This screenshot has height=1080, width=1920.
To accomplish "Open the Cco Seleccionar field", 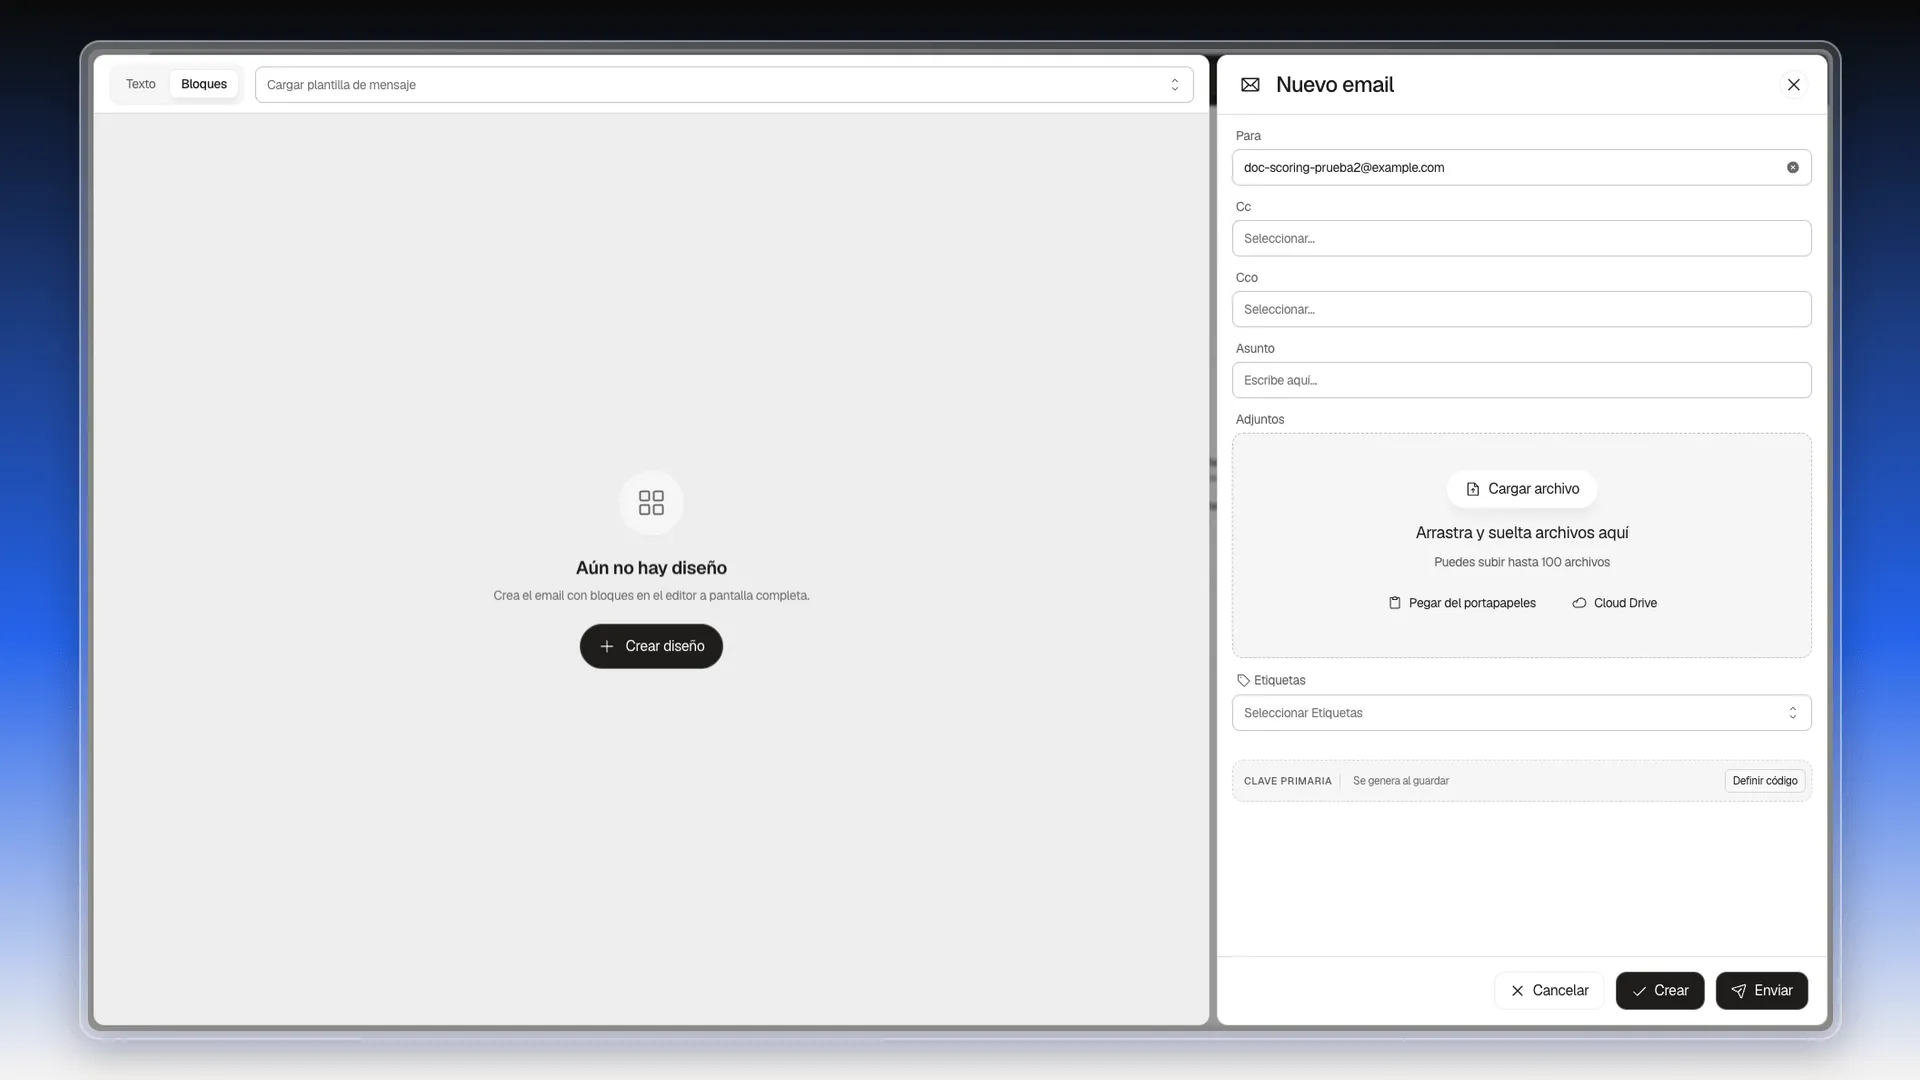I will click(1521, 310).
